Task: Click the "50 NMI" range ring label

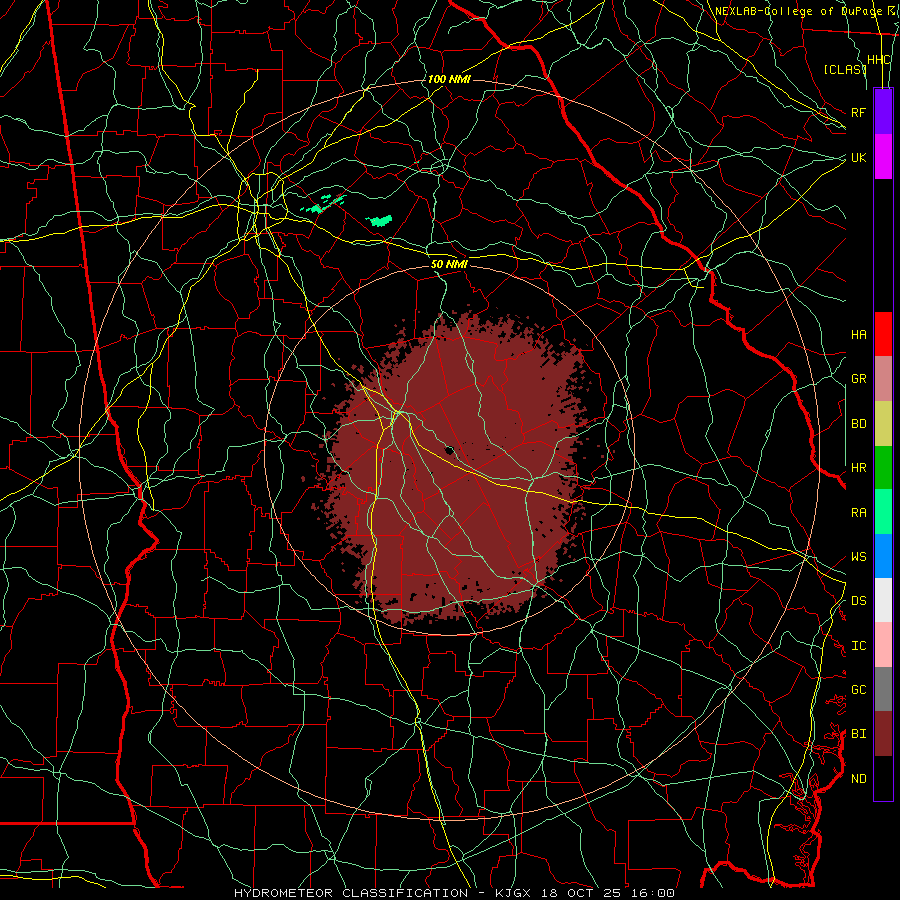Action: click(449, 264)
